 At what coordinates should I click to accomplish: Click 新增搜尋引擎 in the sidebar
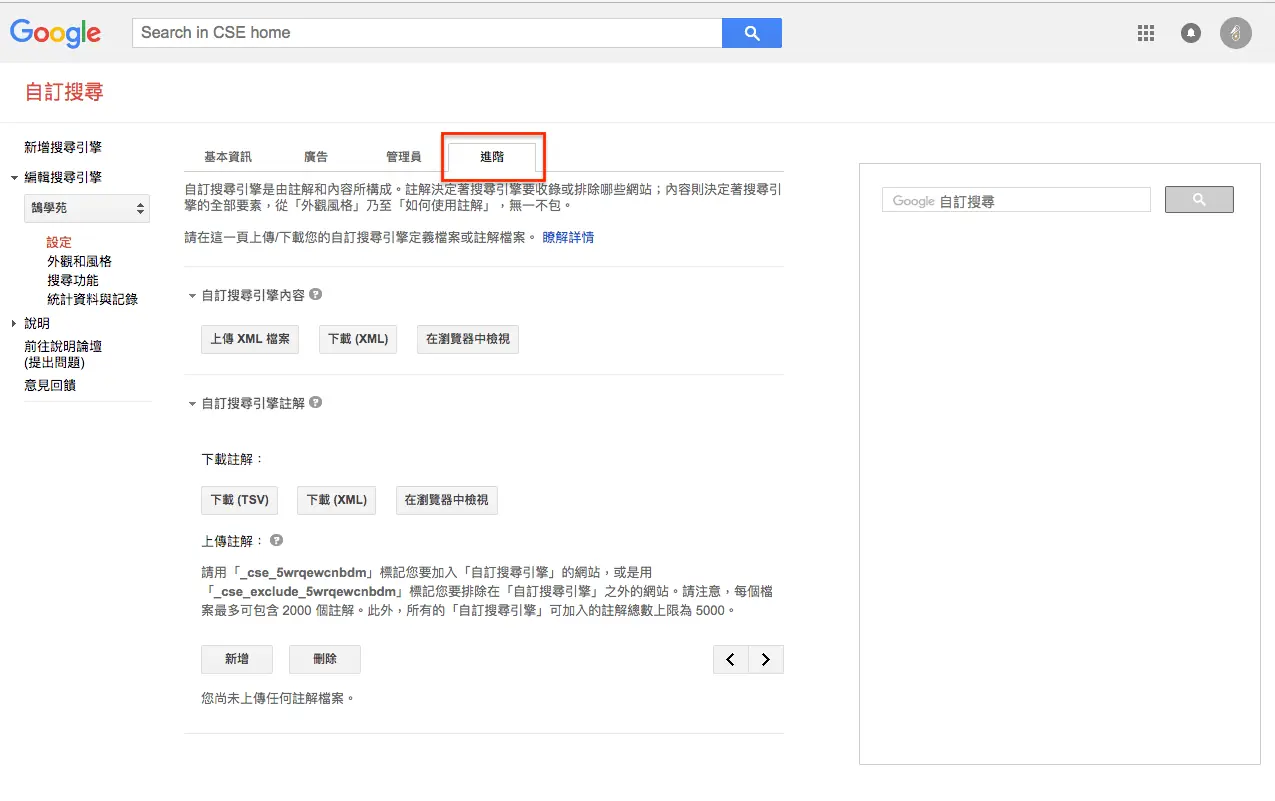click(63, 147)
